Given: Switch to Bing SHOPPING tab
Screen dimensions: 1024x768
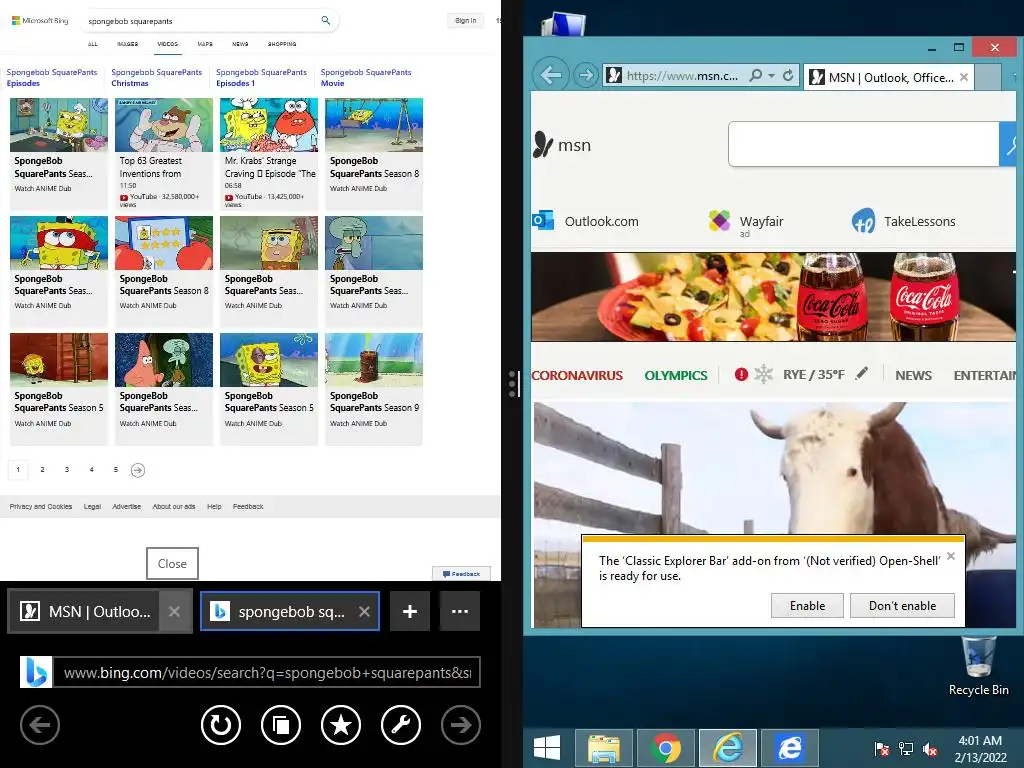Looking at the screenshot, I should click(x=281, y=44).
